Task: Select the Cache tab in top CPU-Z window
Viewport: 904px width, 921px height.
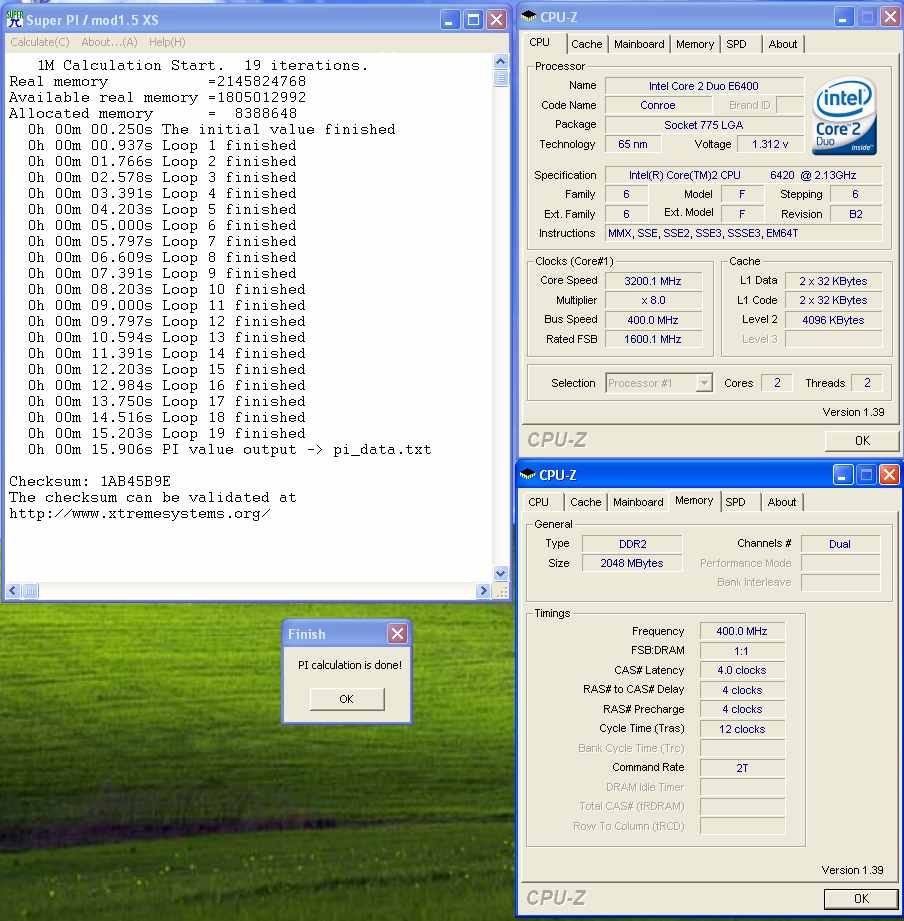Action: (586, 44)
